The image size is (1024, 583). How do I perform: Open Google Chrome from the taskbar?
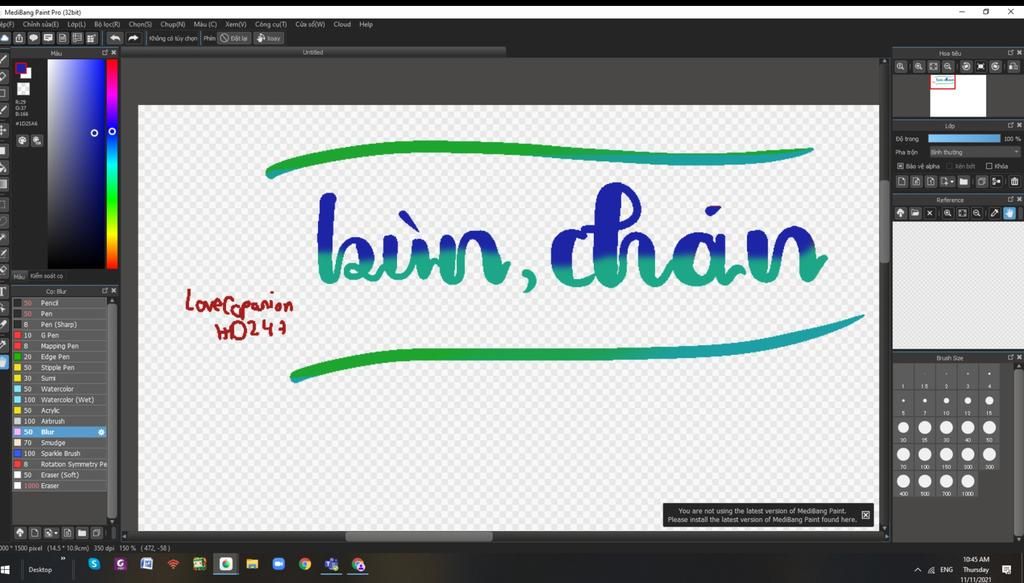click(305, 564)
